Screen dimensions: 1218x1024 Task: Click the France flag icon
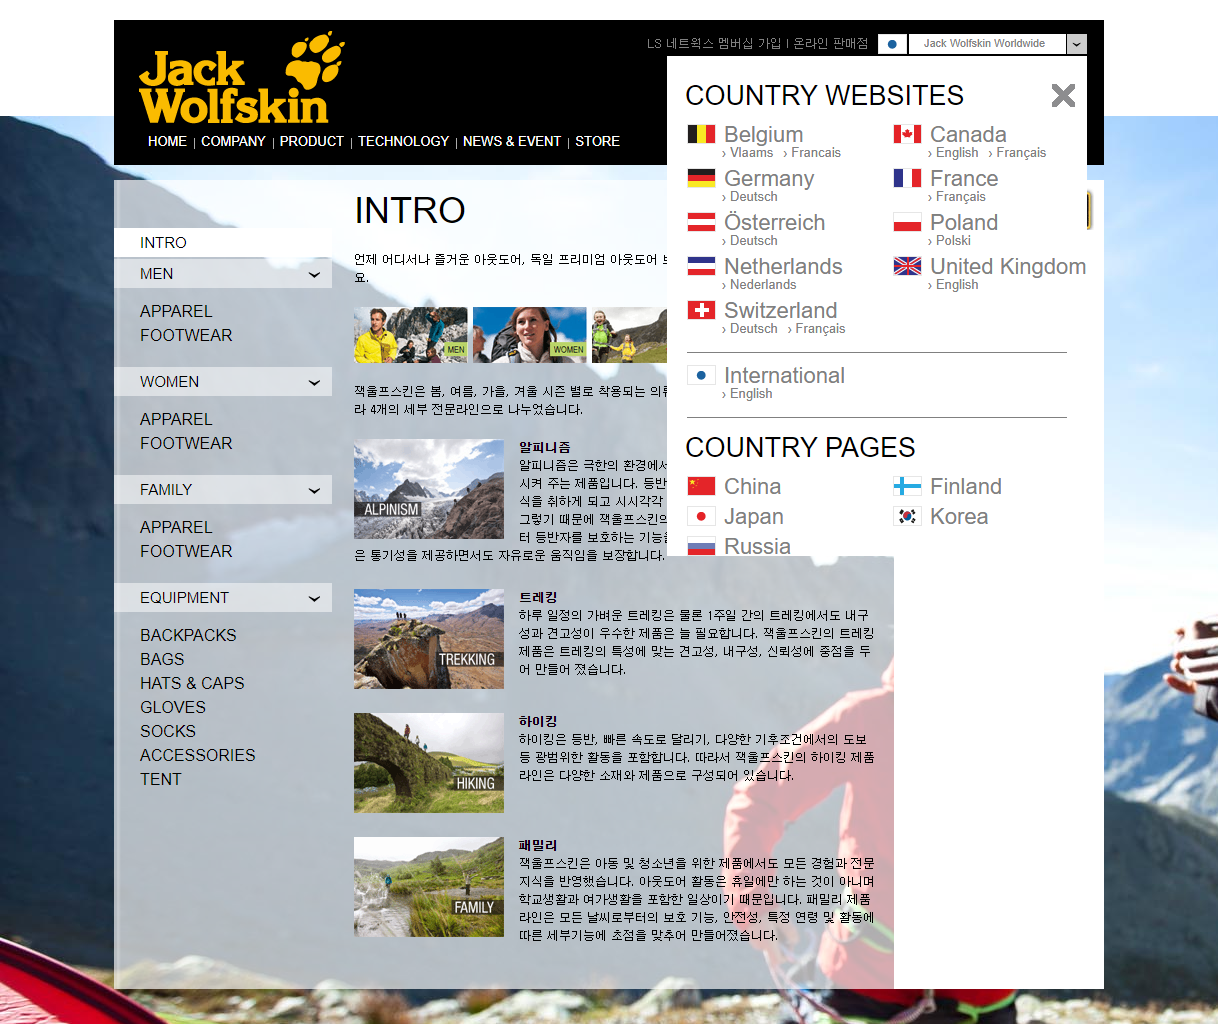907,178
